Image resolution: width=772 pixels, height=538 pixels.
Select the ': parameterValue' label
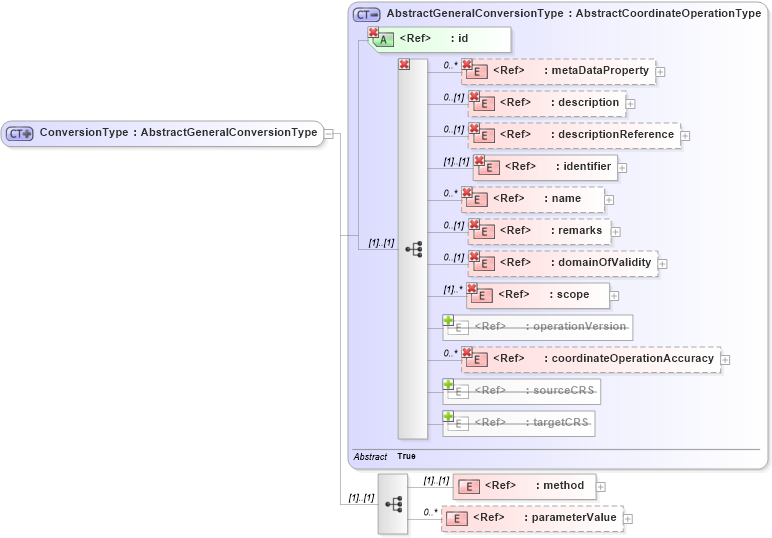coord(570,517)
